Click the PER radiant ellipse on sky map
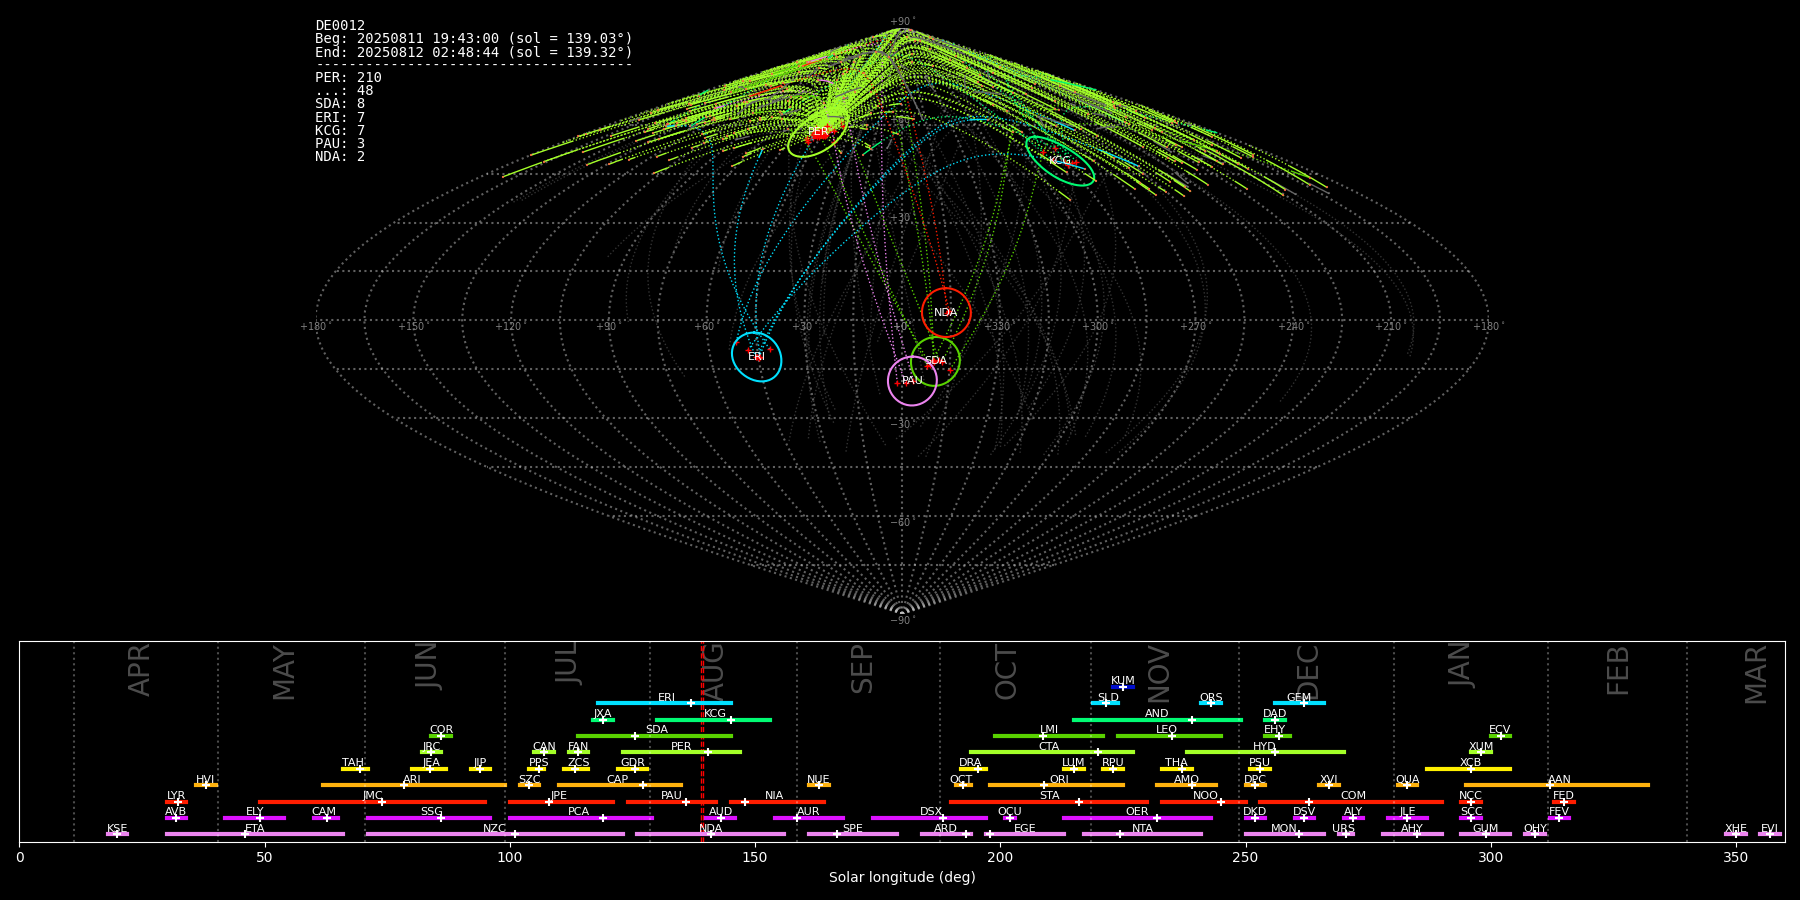 [817, 132]
